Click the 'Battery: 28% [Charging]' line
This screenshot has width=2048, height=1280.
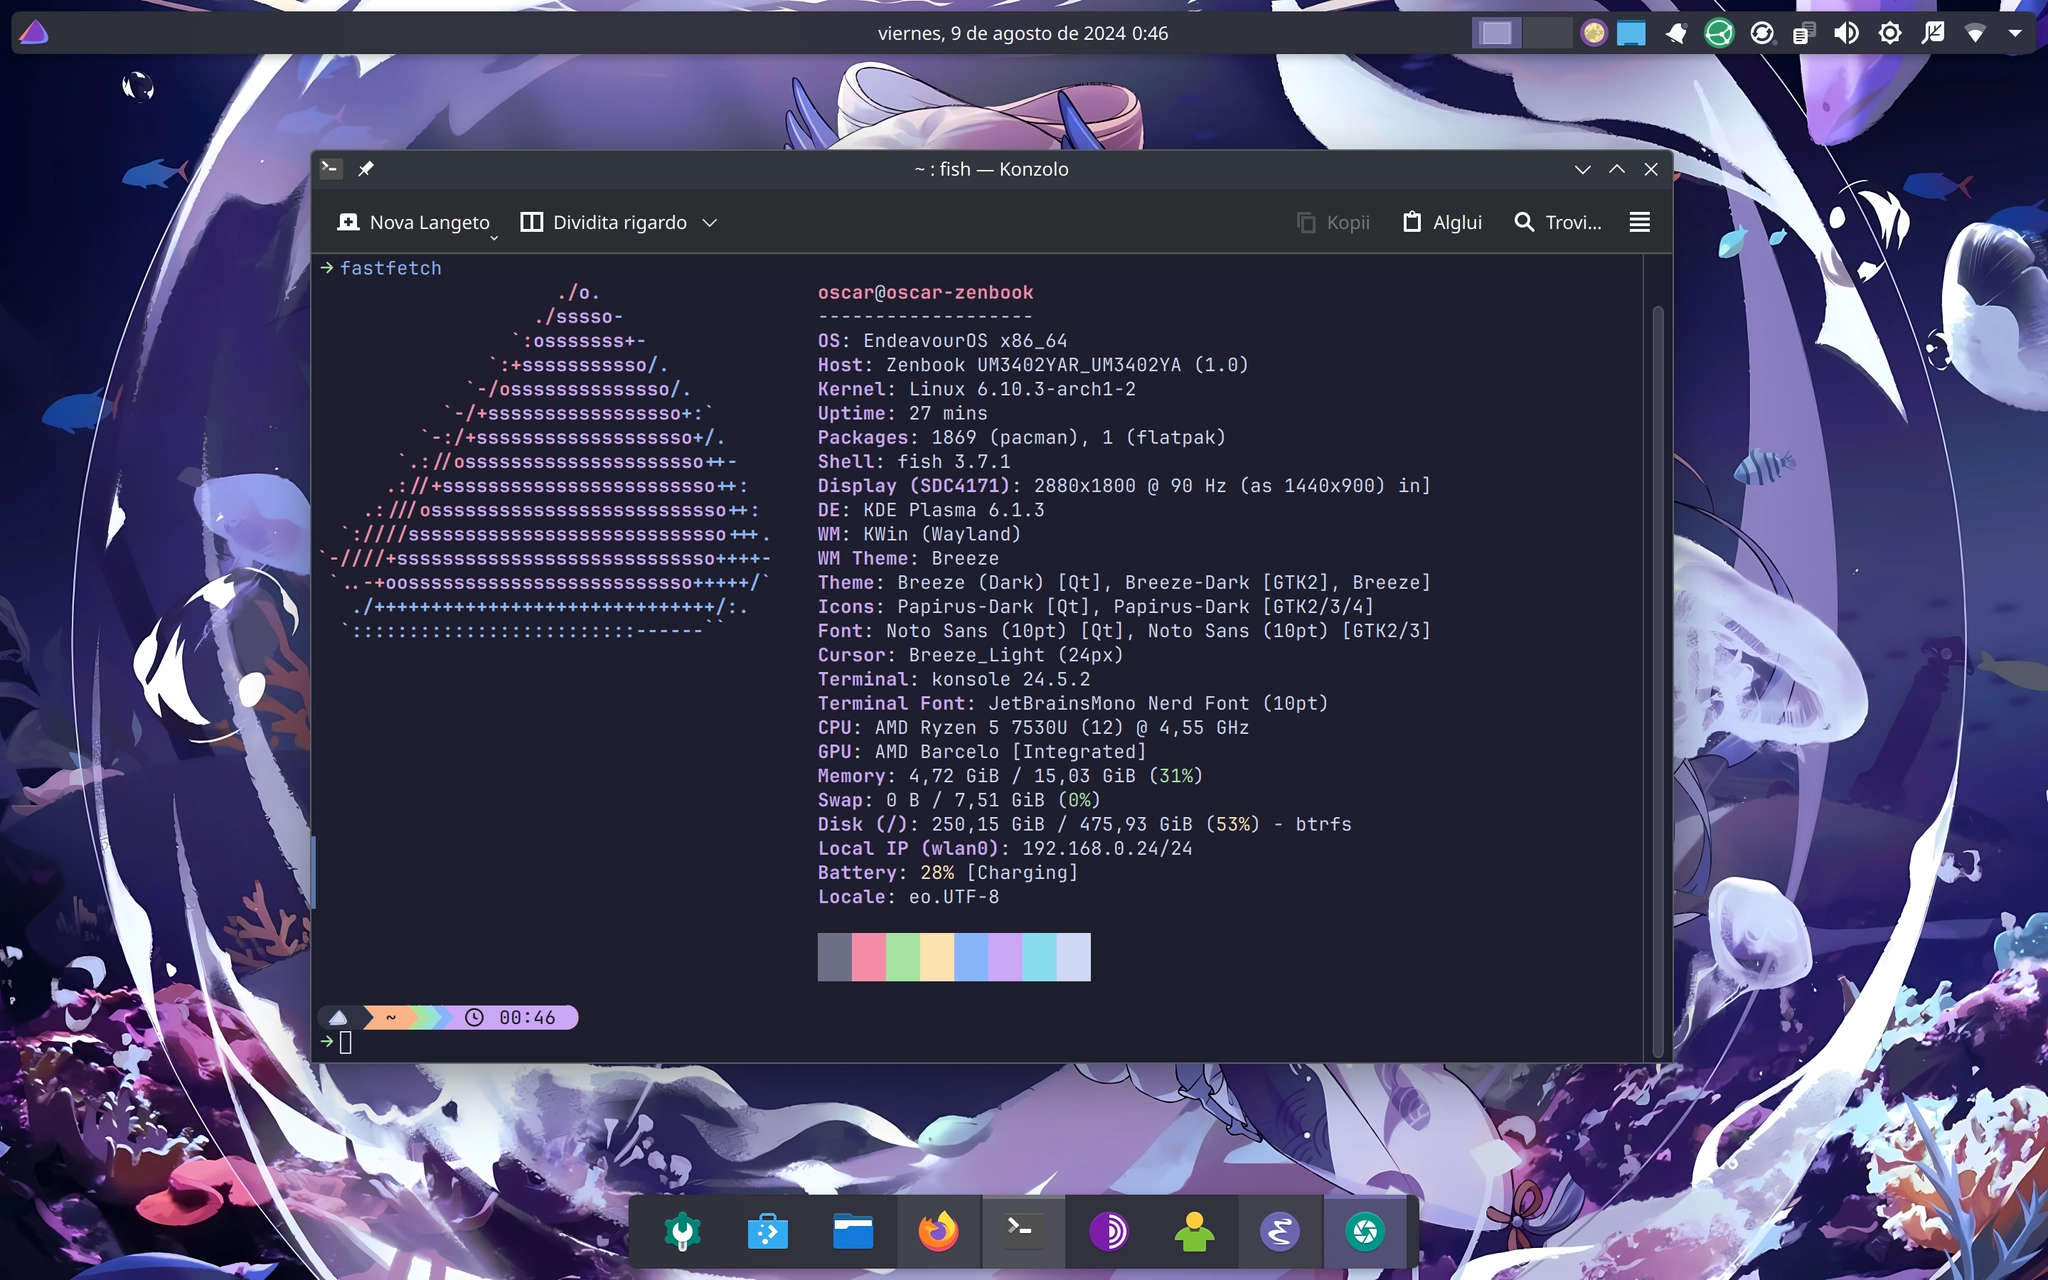pos(948,872)
